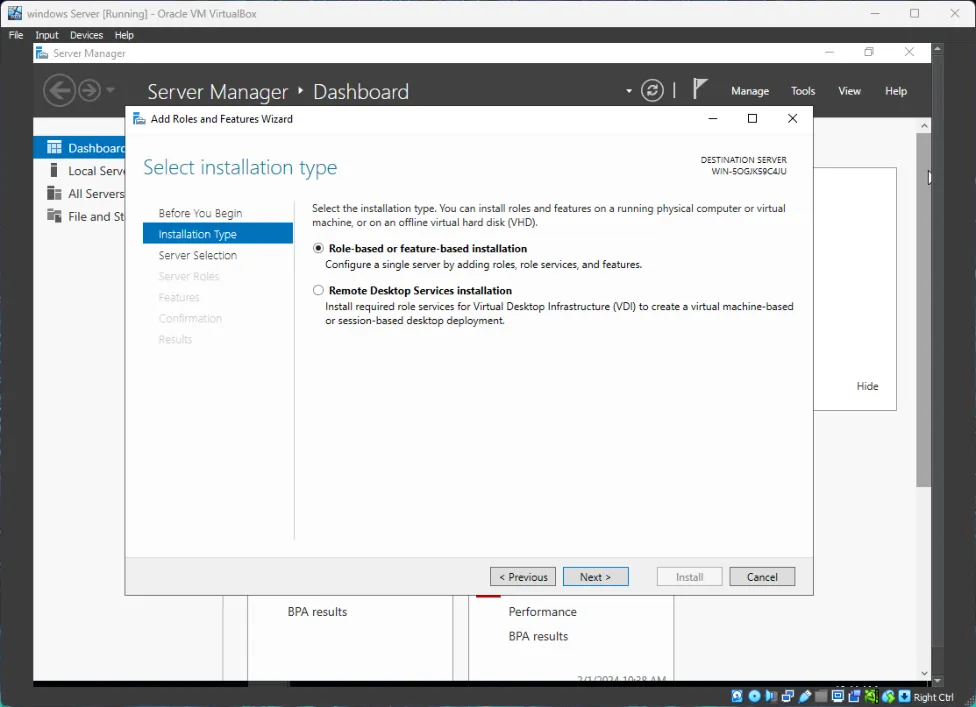Image resolution: width=976 pixels, height=707 pixels.
Task: Click Hide in the dashboard panel
Action: tap(867, 386)
